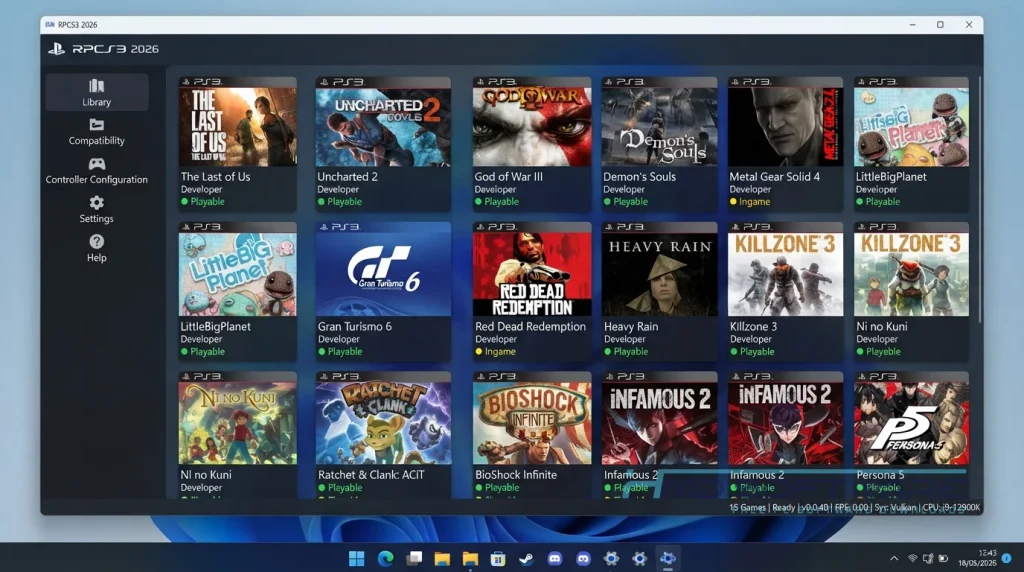Click the PS3 badge above Gran Turismo 6

point(340,227)
